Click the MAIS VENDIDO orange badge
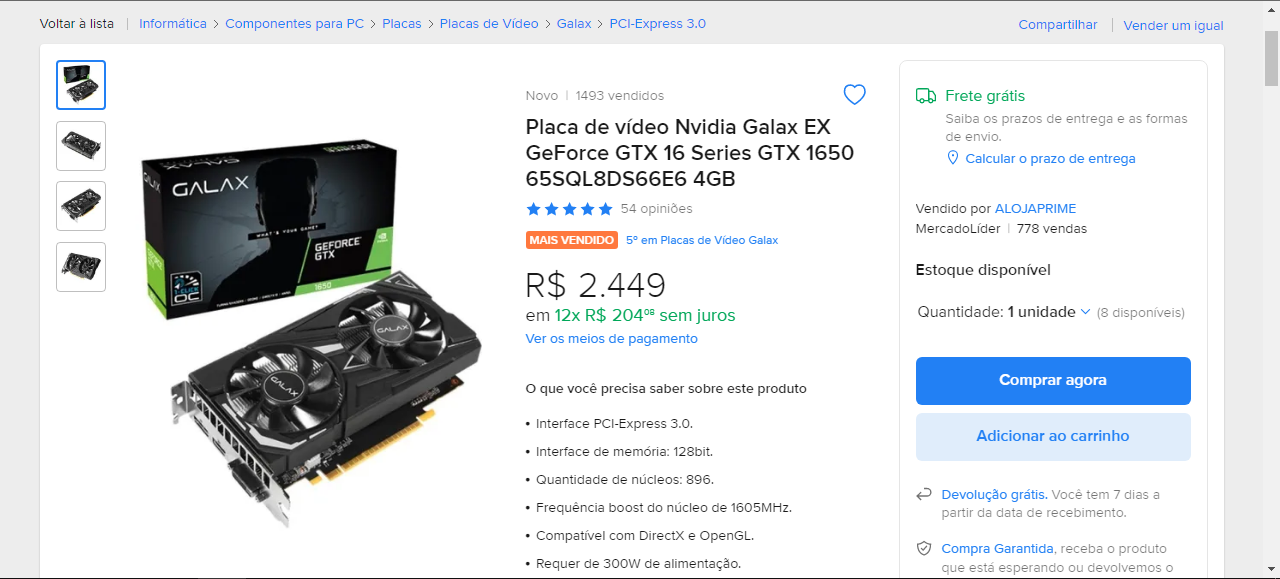Viewport: 1280px width, 579px height. pyautogui.click(x=572, y=240)
